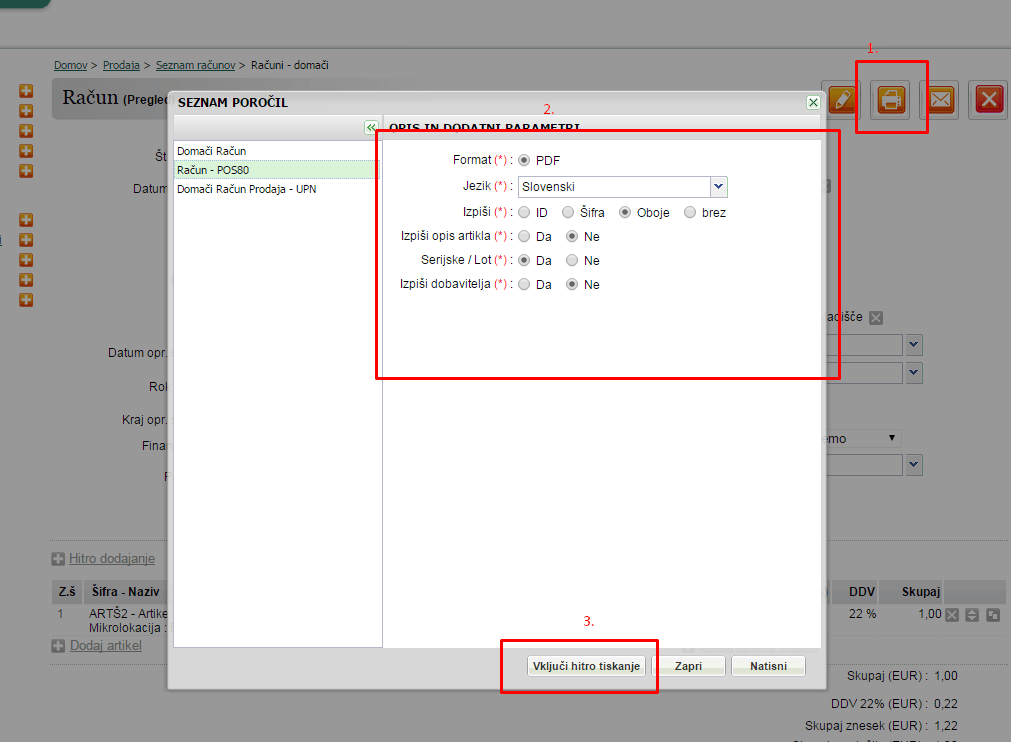1011x742 pixels.
Task: Select Oboje radio in Izpiši
Action: (624, 212)
